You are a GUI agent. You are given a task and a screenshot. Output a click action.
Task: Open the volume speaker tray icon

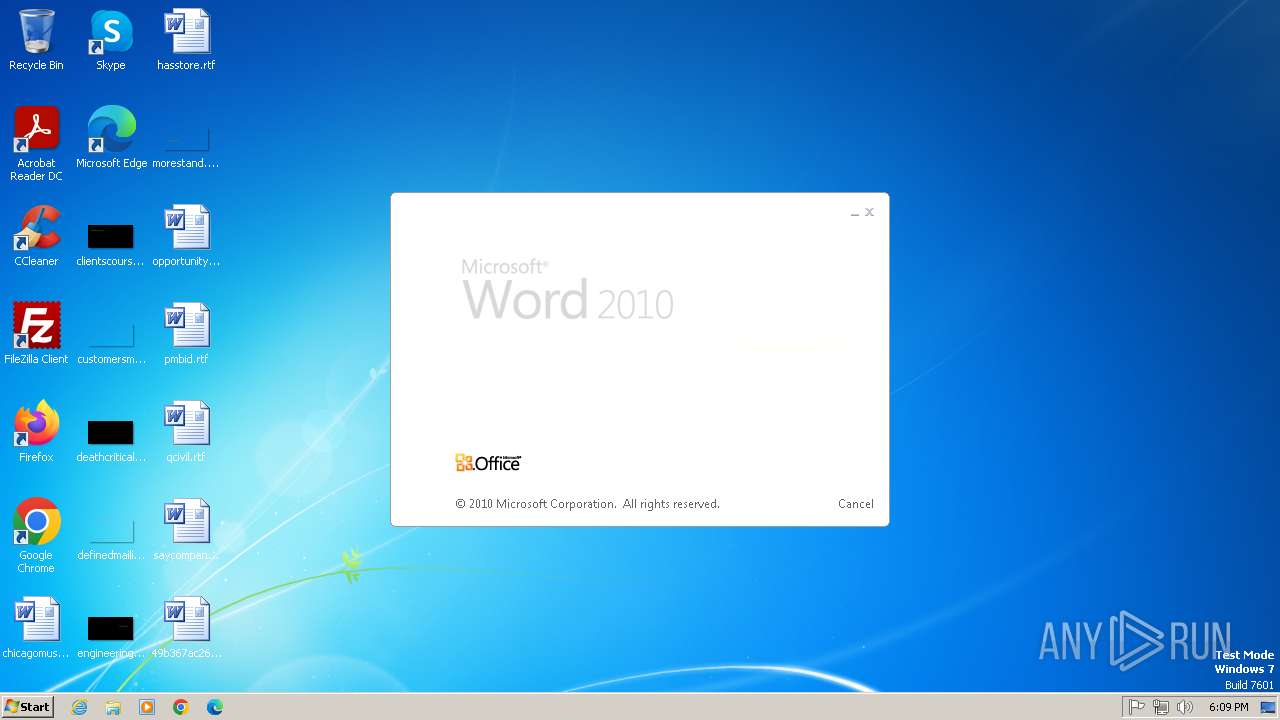tap(1185, 707)
